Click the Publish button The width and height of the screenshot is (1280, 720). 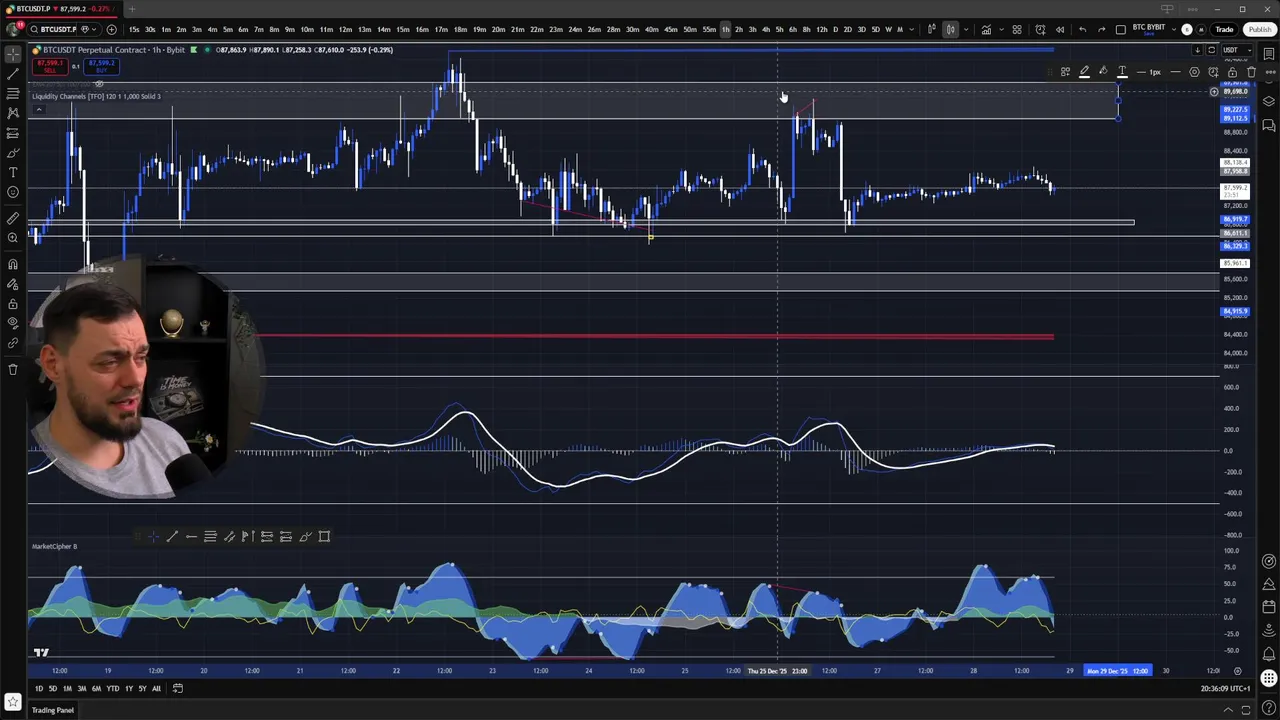point(1259,29)
